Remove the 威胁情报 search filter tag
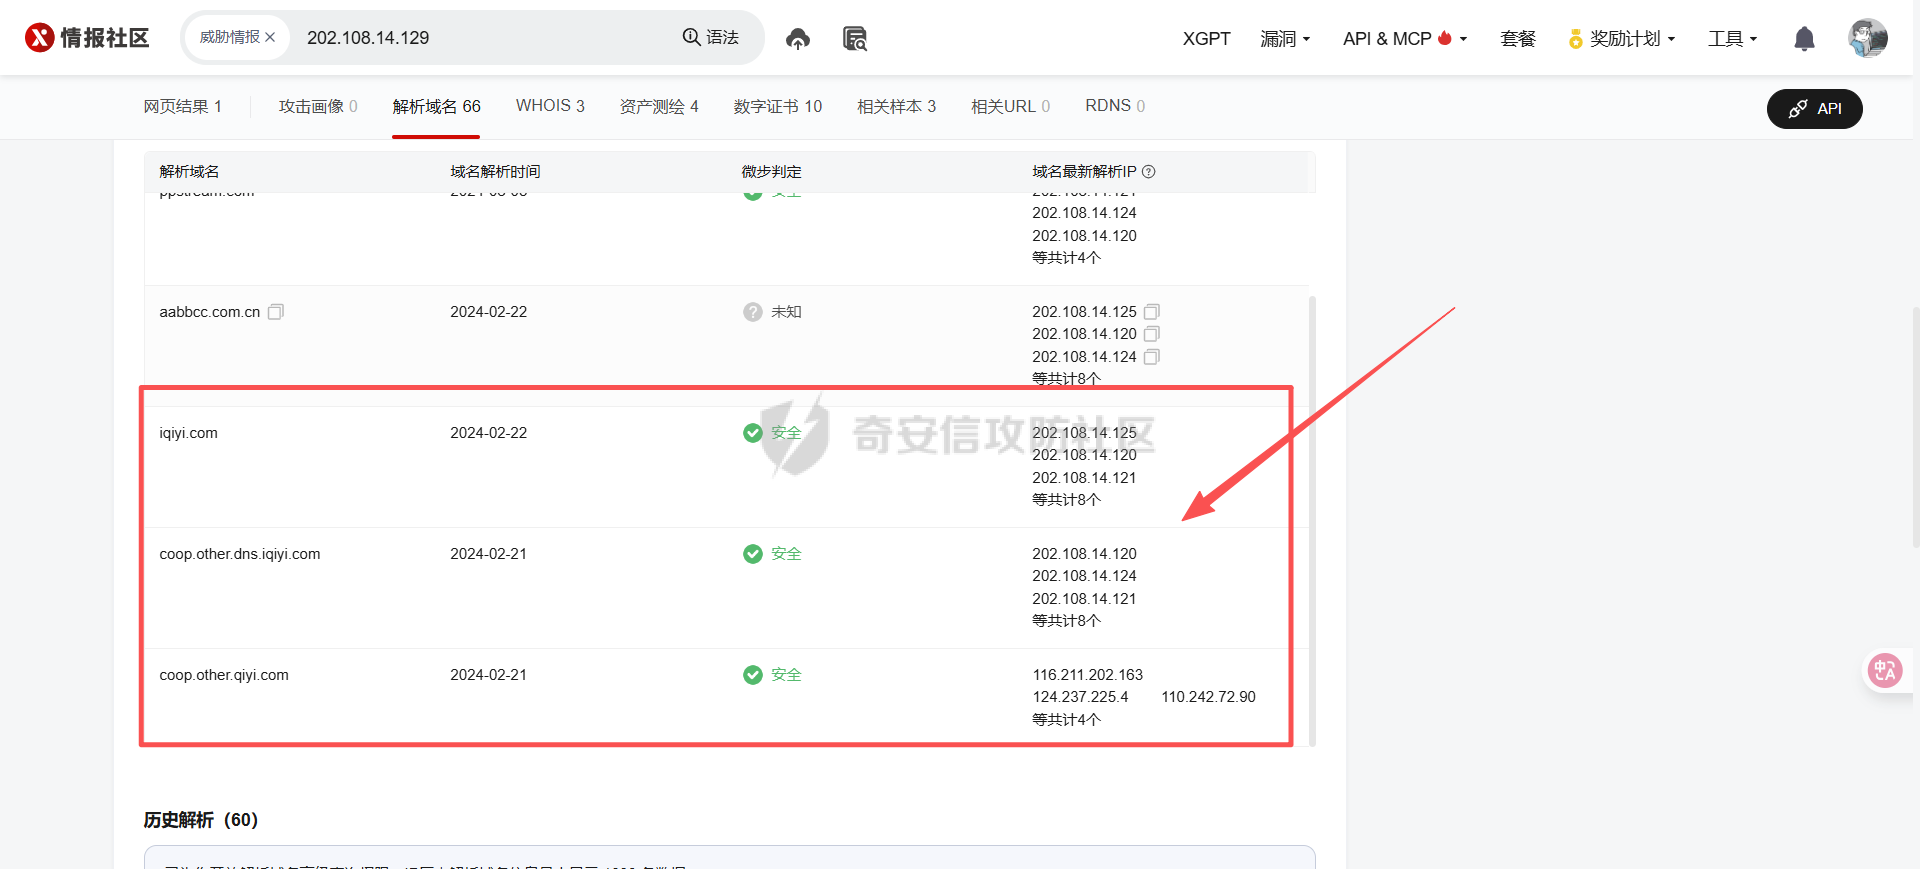This screenshot has height=869, width=1920. [270, 38]
